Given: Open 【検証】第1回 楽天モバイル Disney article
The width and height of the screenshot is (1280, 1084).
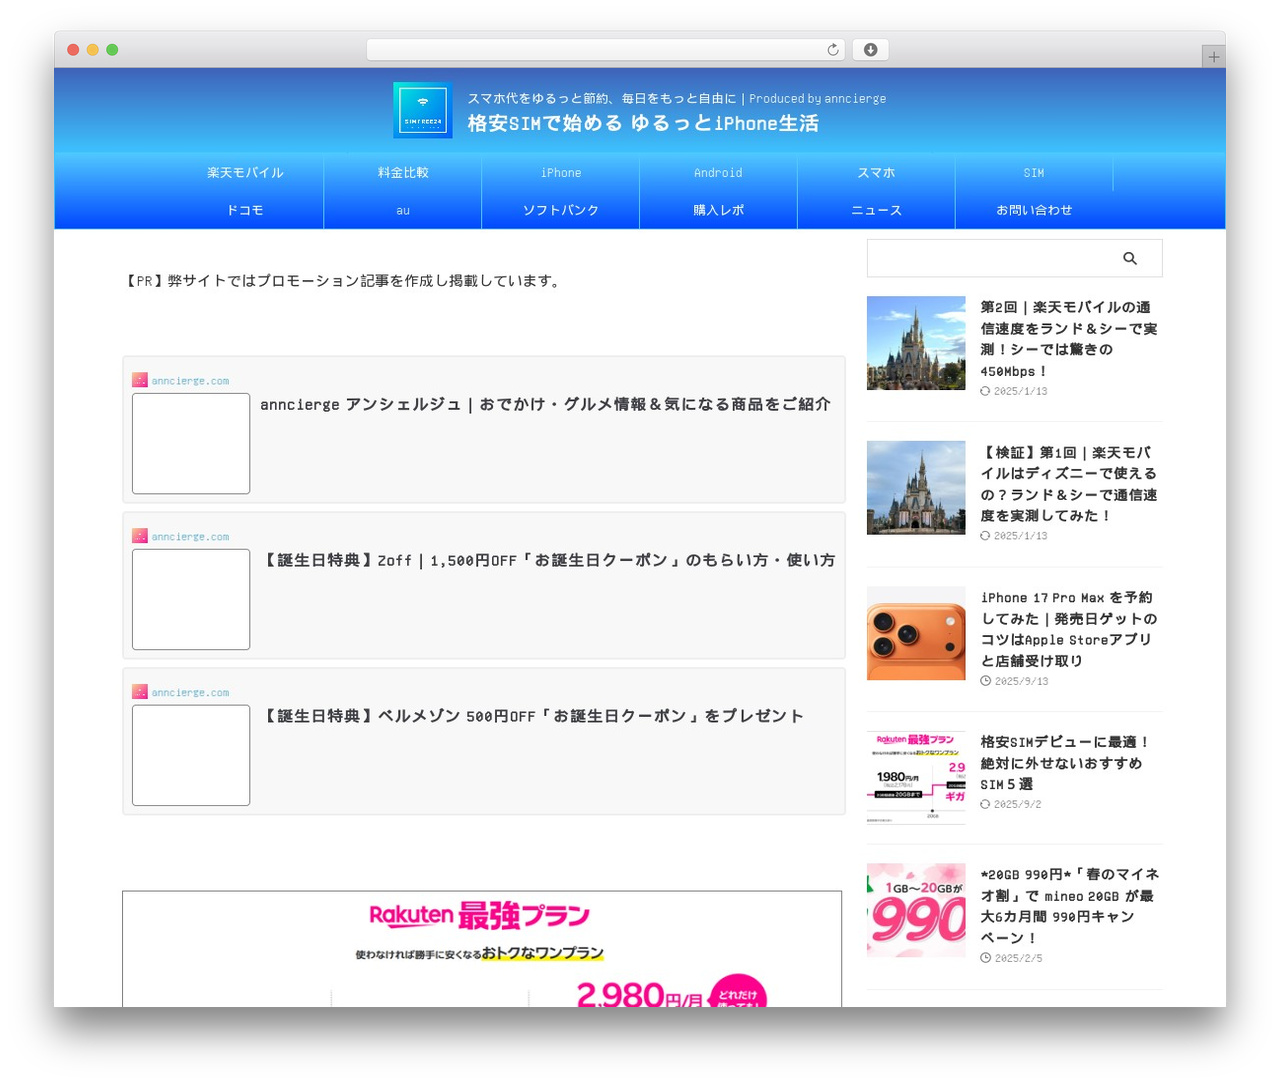Looking at the screenshot, I should point(1069,484).
